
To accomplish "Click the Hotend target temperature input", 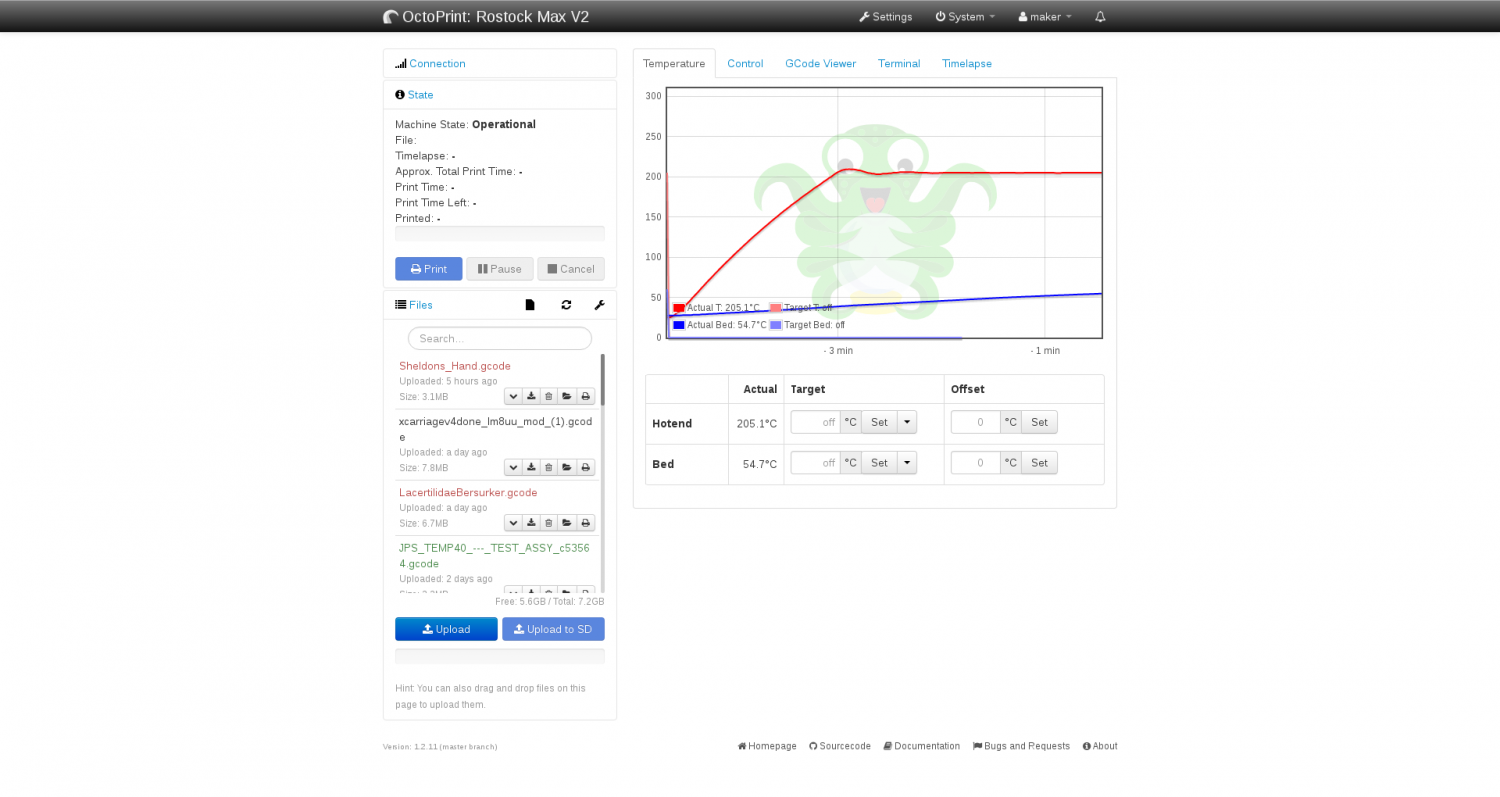I will [x=815, y=422].
